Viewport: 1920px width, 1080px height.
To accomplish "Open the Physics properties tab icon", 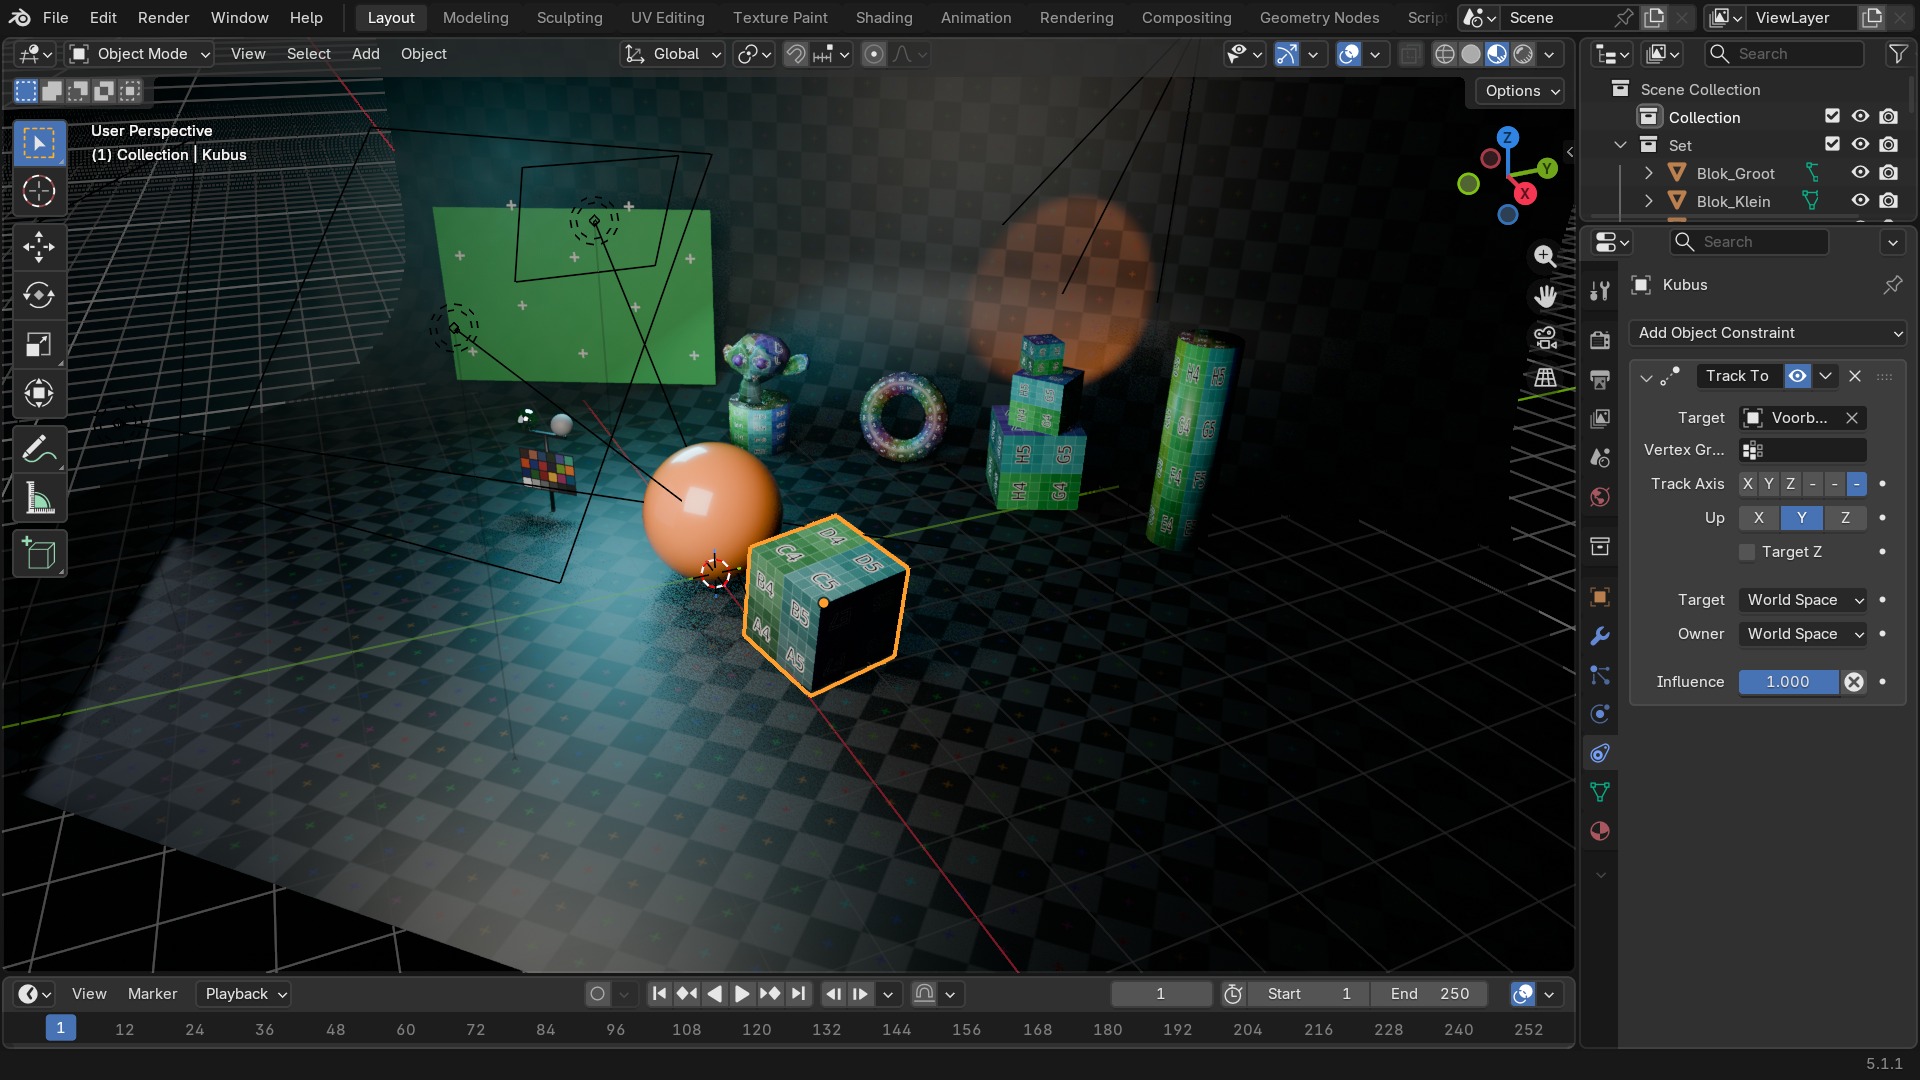I will (x=1600, y=714).
